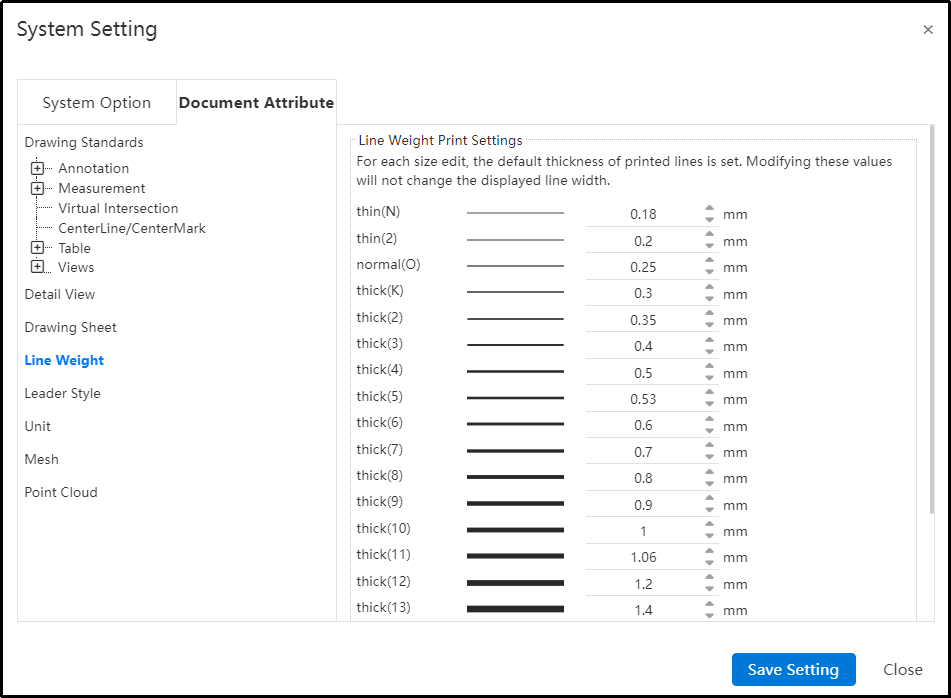Viewport: 951px width, 698px height.
Task: Click the thick(4) value field 0.5
Action: pyautogui.click(x=644, y=373)
